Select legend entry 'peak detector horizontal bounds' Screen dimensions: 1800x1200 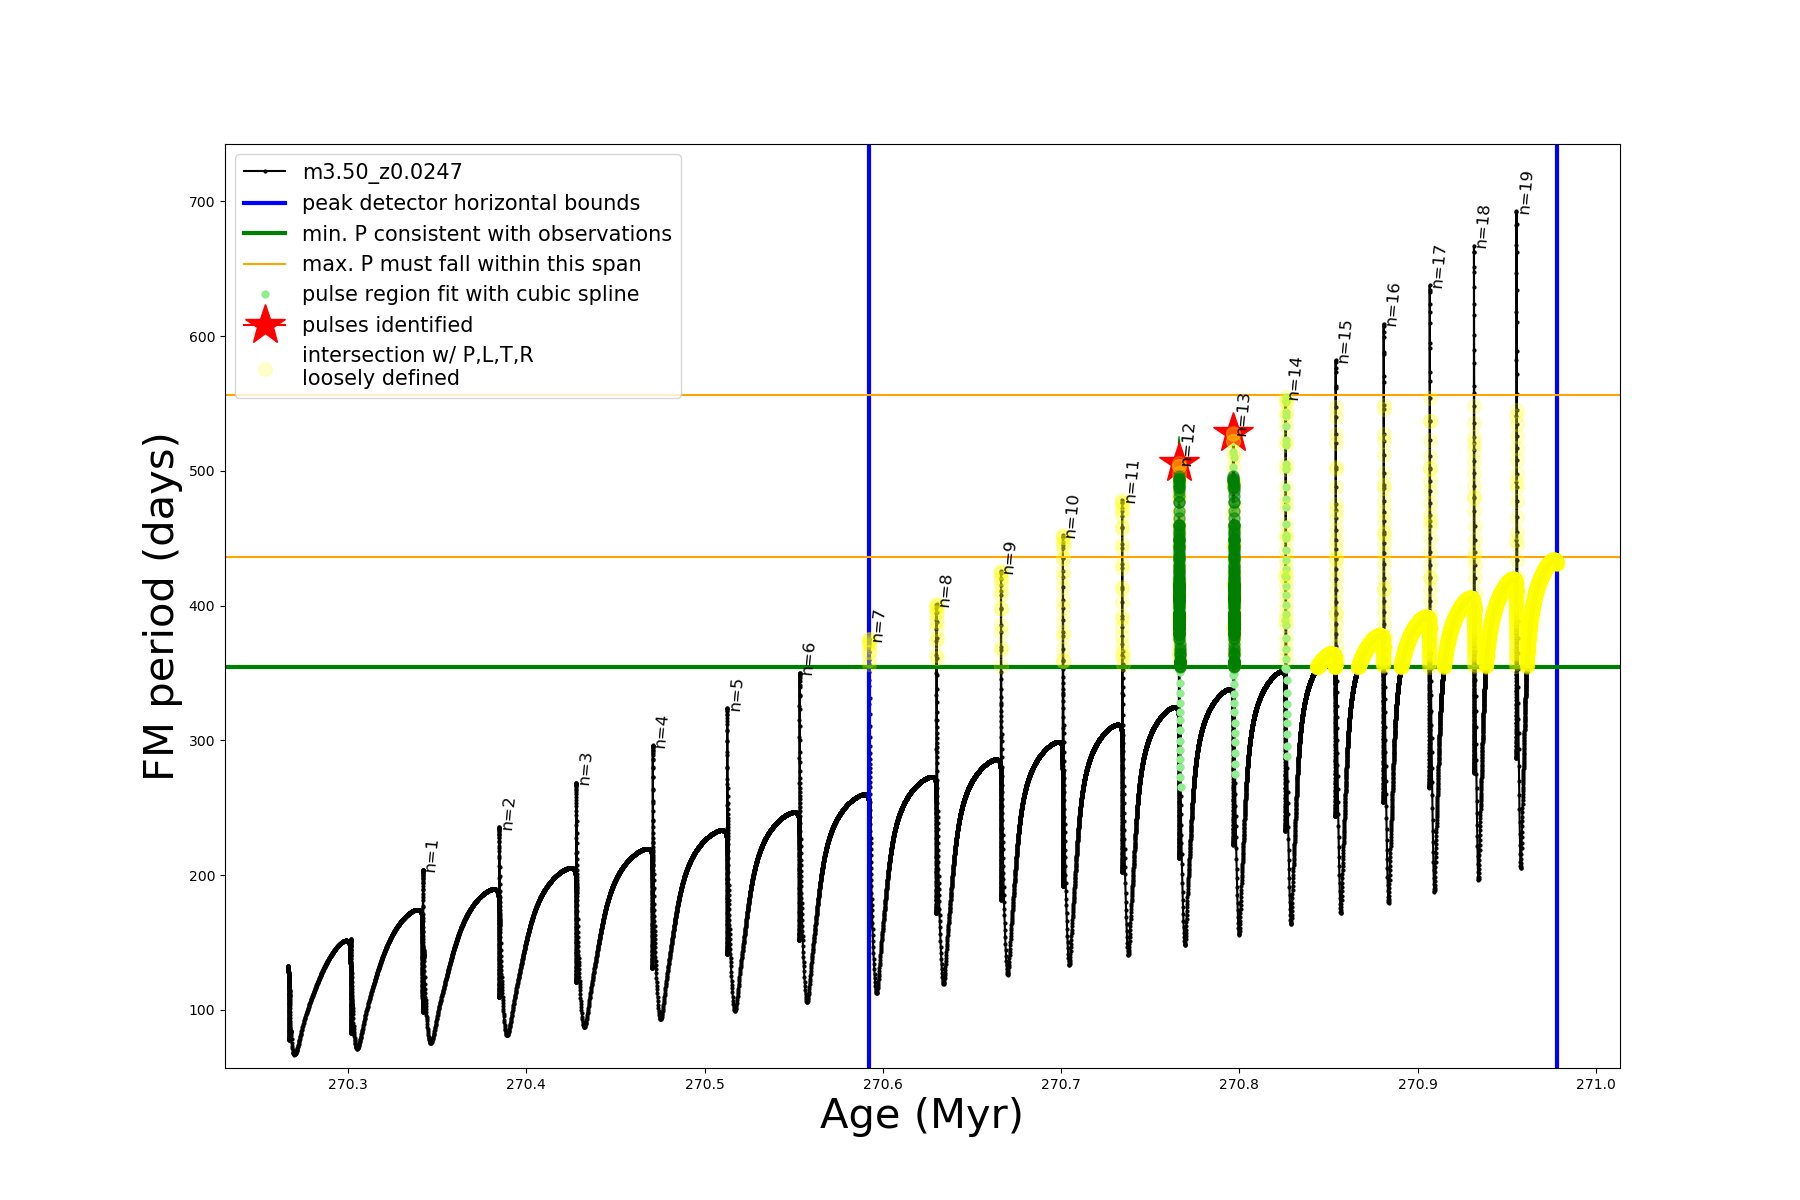click(x=471, y=203)
